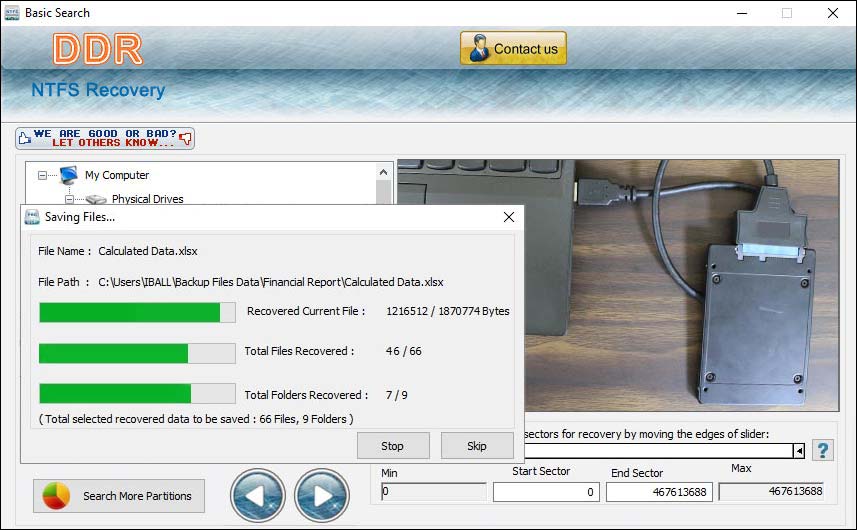This screenshot has width=857, height=530.
Task: Collapse the My Computer tree node
Action: [x=42, y=175]
